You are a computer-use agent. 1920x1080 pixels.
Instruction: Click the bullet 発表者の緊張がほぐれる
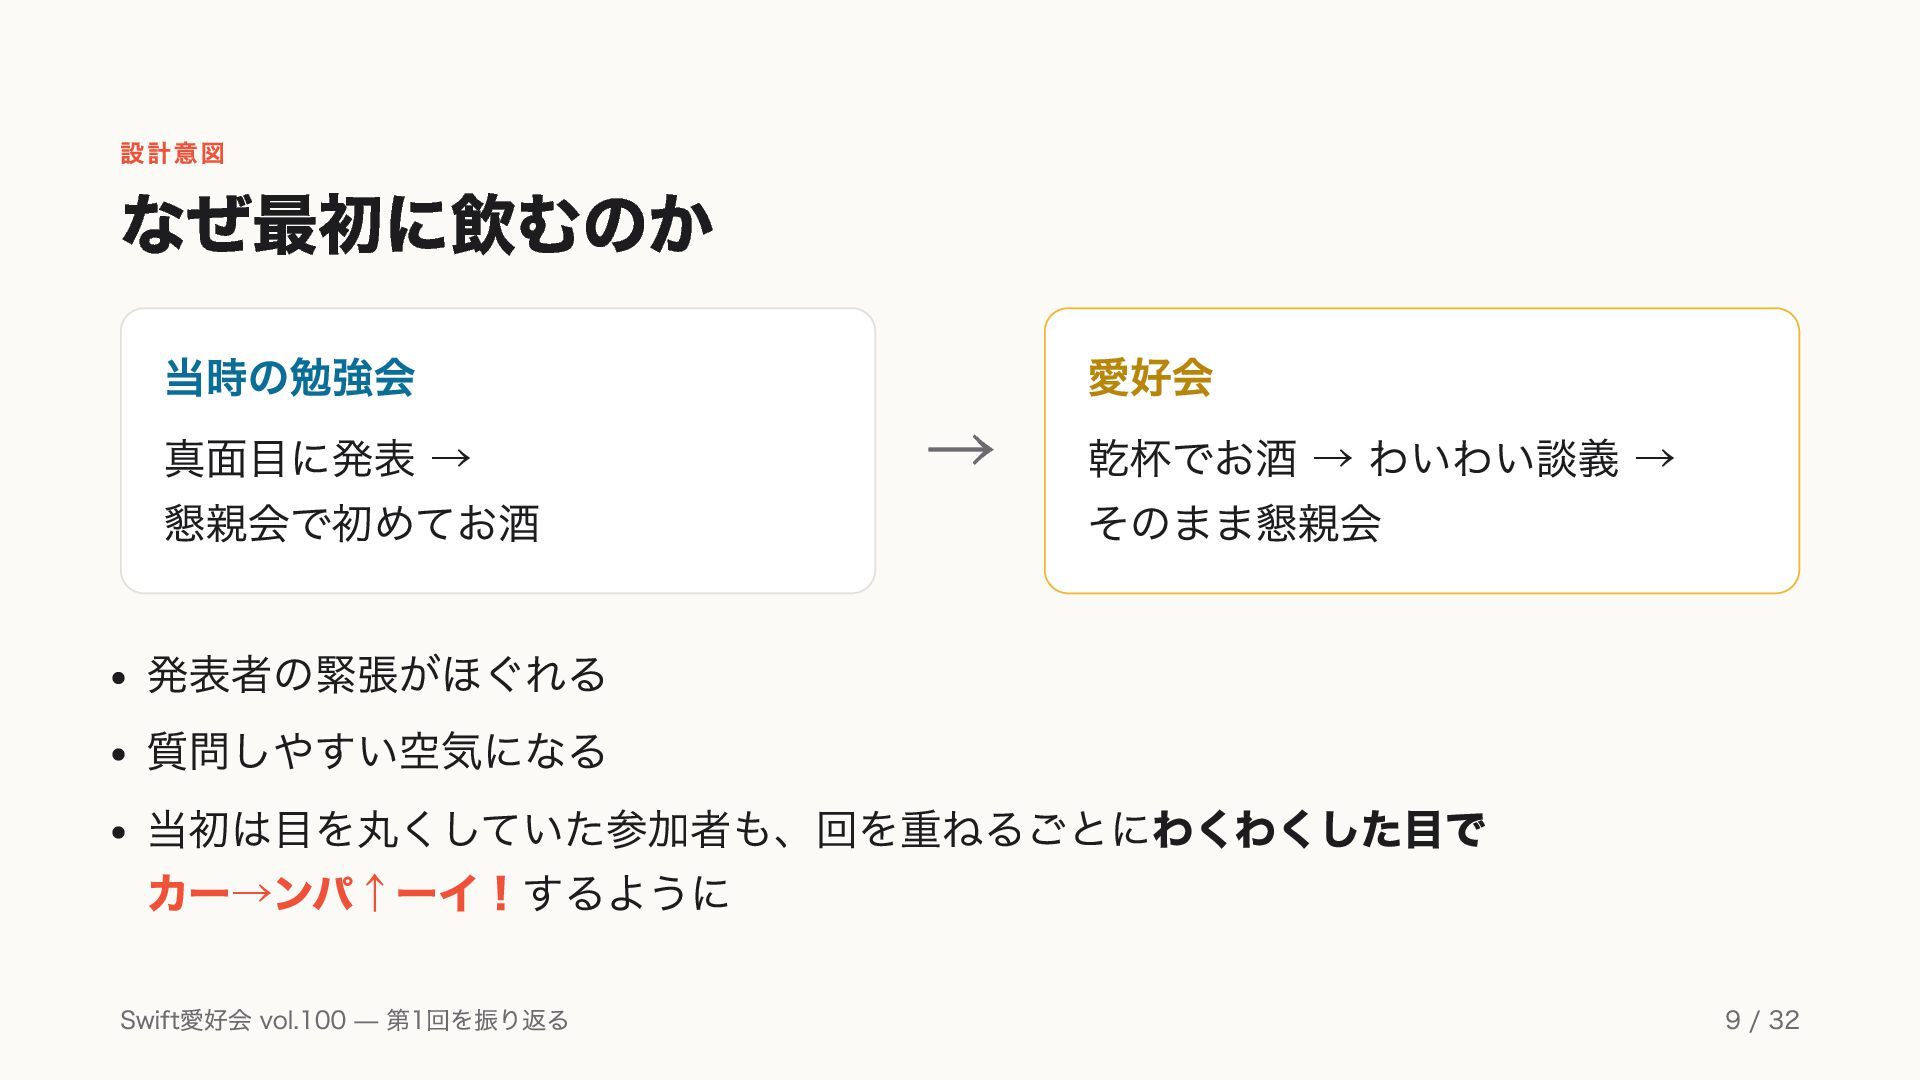[377, 675]
